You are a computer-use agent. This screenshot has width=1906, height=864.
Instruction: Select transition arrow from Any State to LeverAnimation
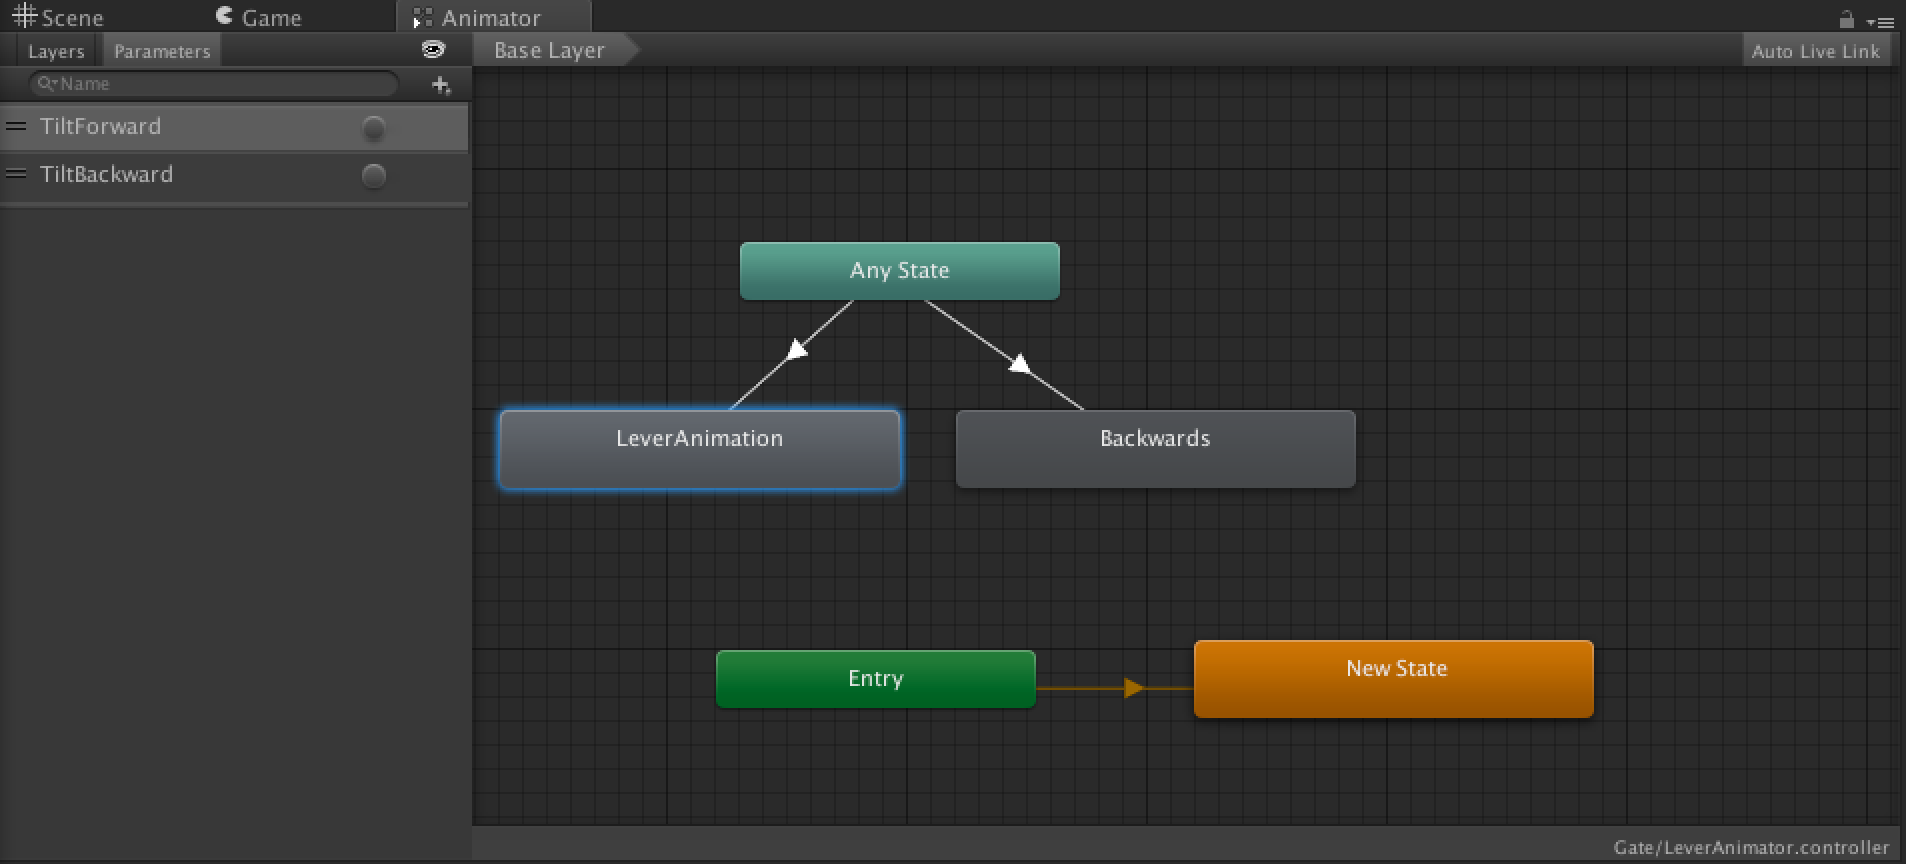point(796,350)
